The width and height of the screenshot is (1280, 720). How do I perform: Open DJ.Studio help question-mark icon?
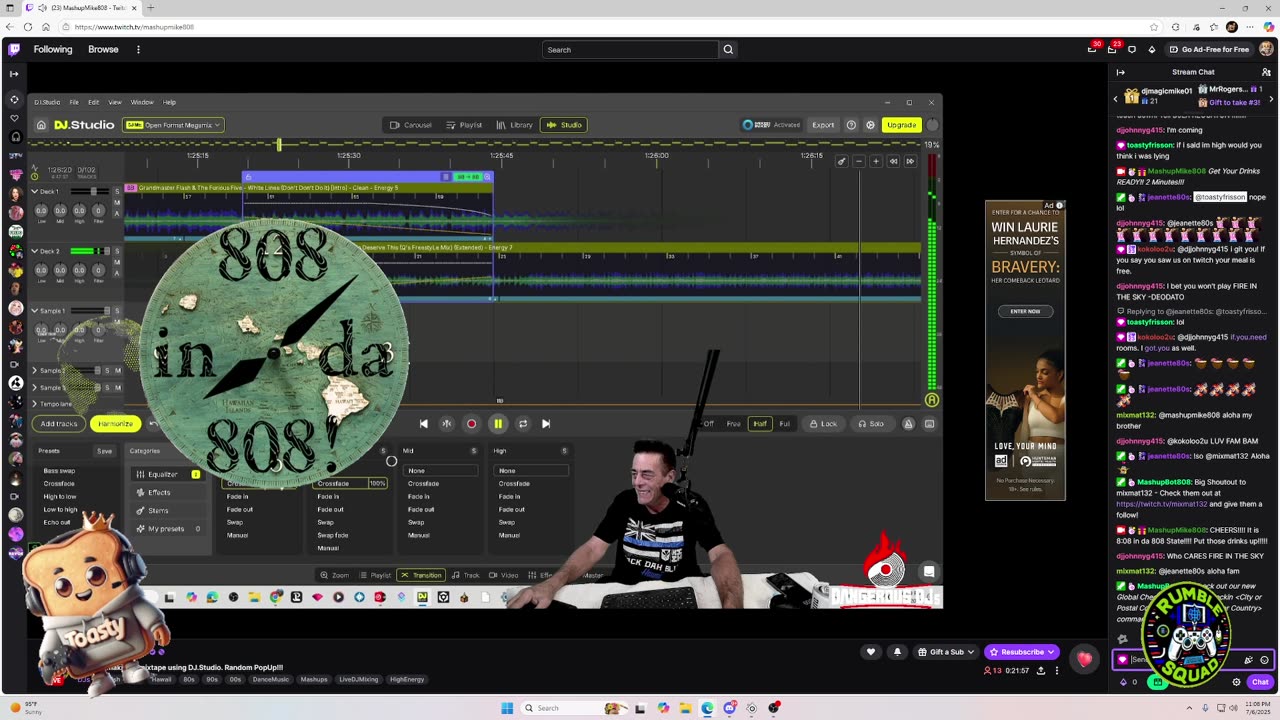[x=851, y=125]
